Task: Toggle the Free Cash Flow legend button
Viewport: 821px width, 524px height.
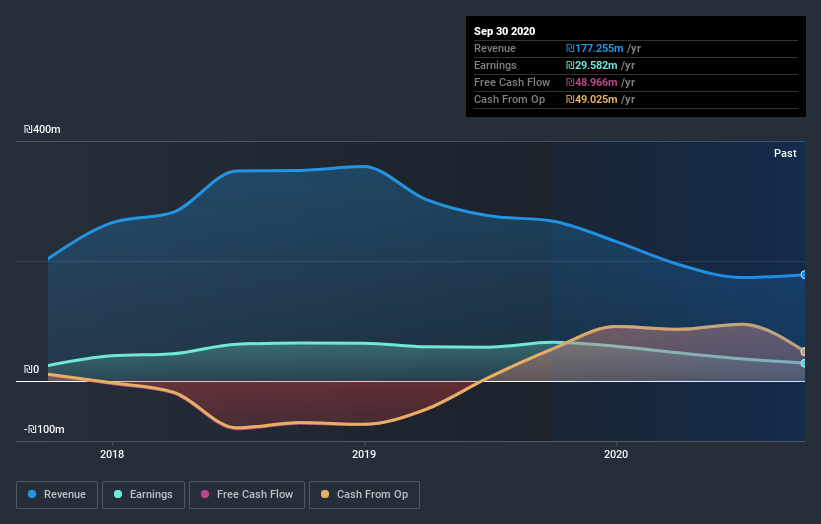Action: 247,495
